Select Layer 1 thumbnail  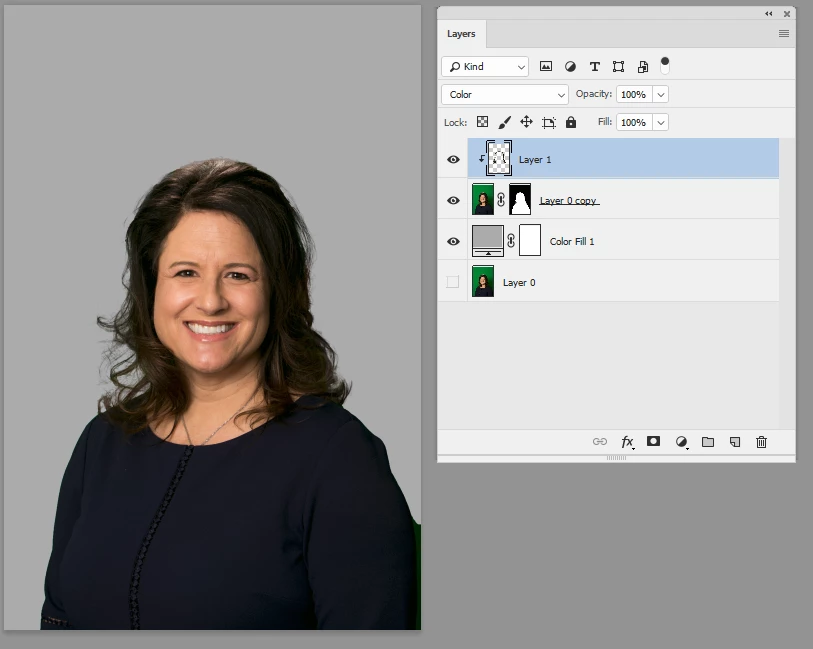[499, 158]
